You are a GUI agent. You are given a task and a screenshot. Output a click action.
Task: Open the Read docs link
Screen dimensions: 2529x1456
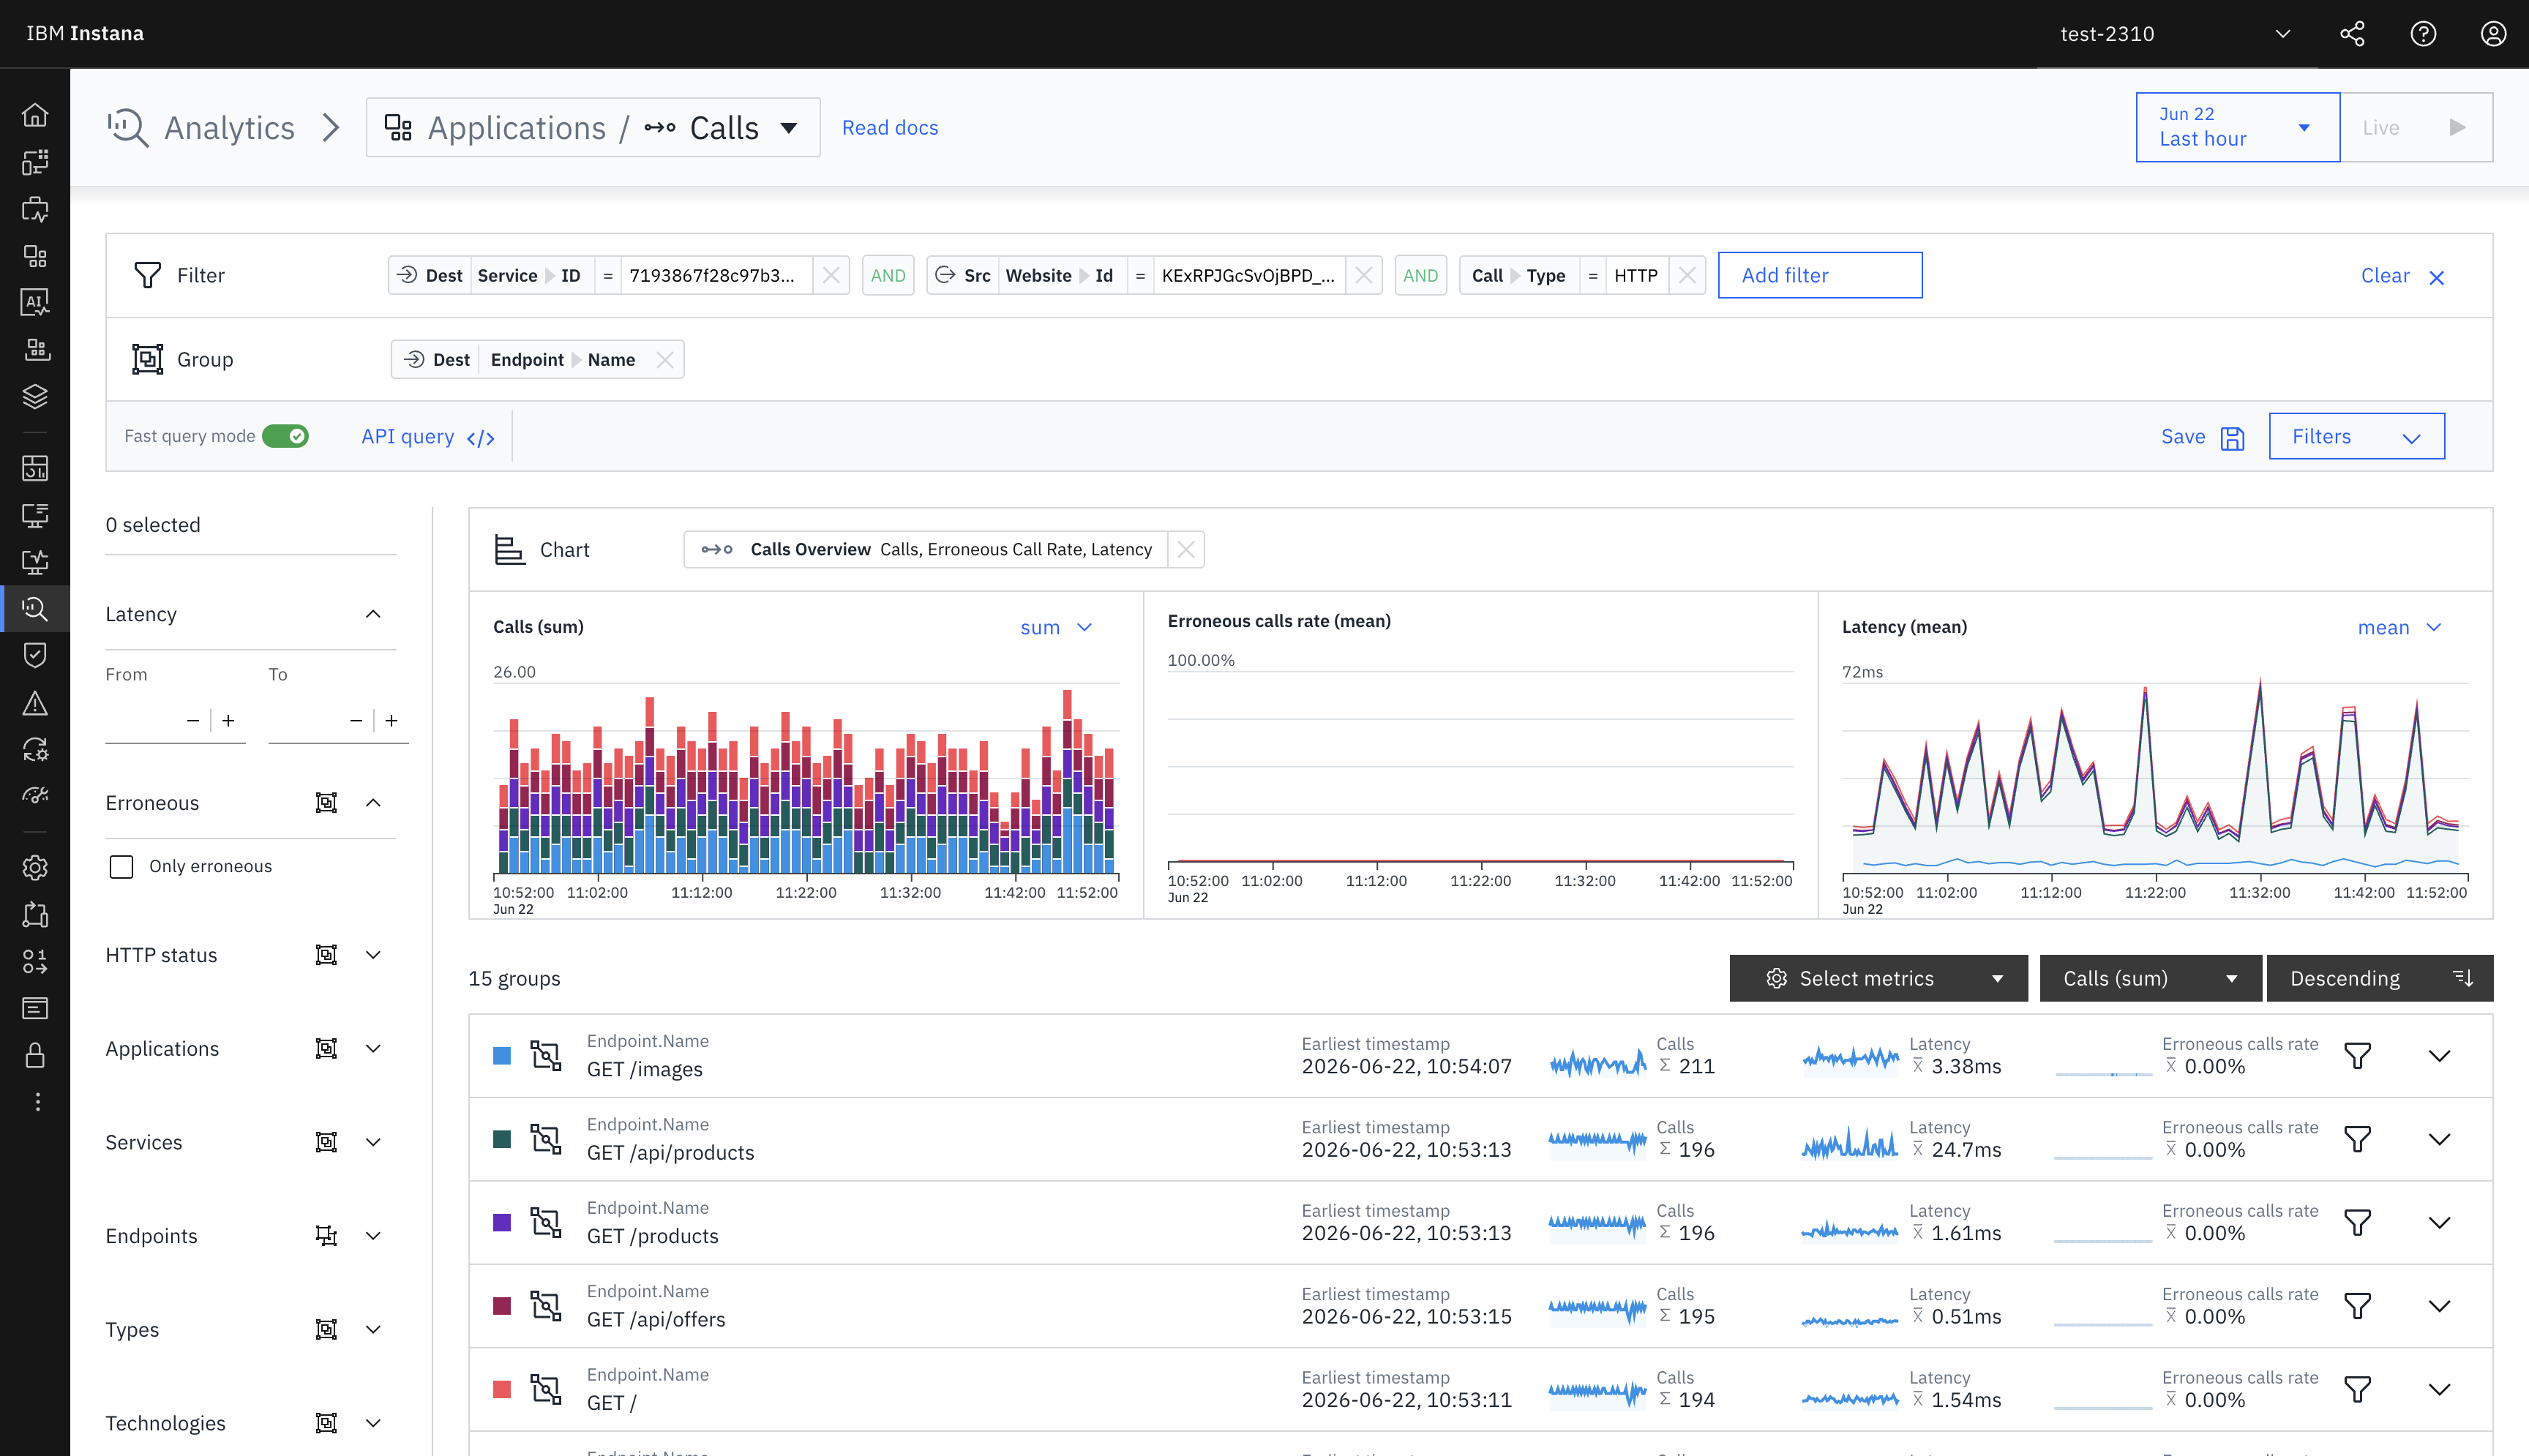click(889, 128)
